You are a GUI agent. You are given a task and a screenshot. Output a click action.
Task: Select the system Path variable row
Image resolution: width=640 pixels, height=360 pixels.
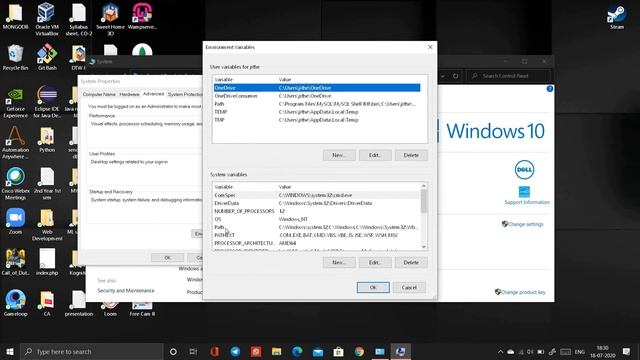317,227
